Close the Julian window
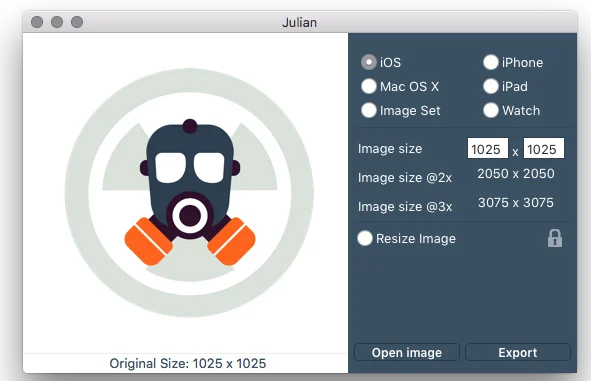The width and height of the screenshot is (591, 381). pos(37,22)
